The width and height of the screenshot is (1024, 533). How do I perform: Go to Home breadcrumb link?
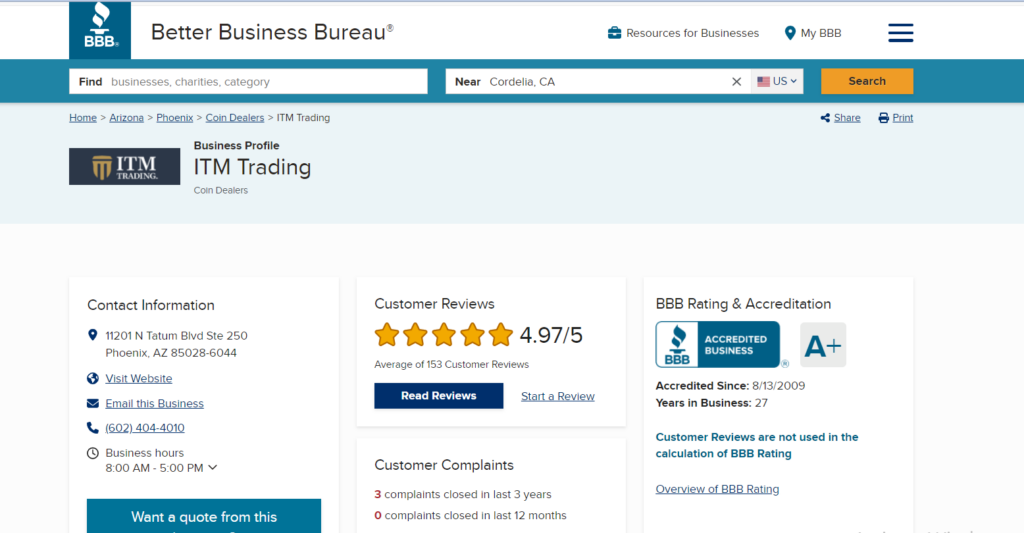[x=83, y=118]
